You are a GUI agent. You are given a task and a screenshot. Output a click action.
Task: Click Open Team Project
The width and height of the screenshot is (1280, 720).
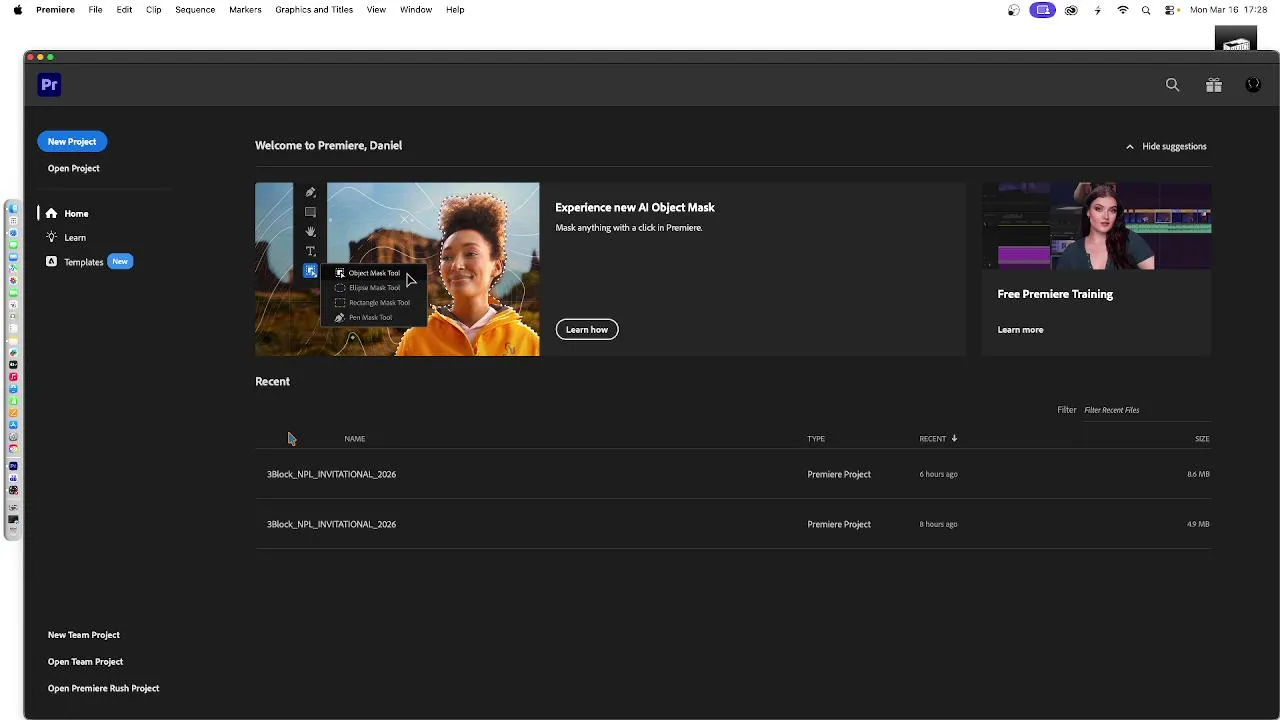click(85, 662)
